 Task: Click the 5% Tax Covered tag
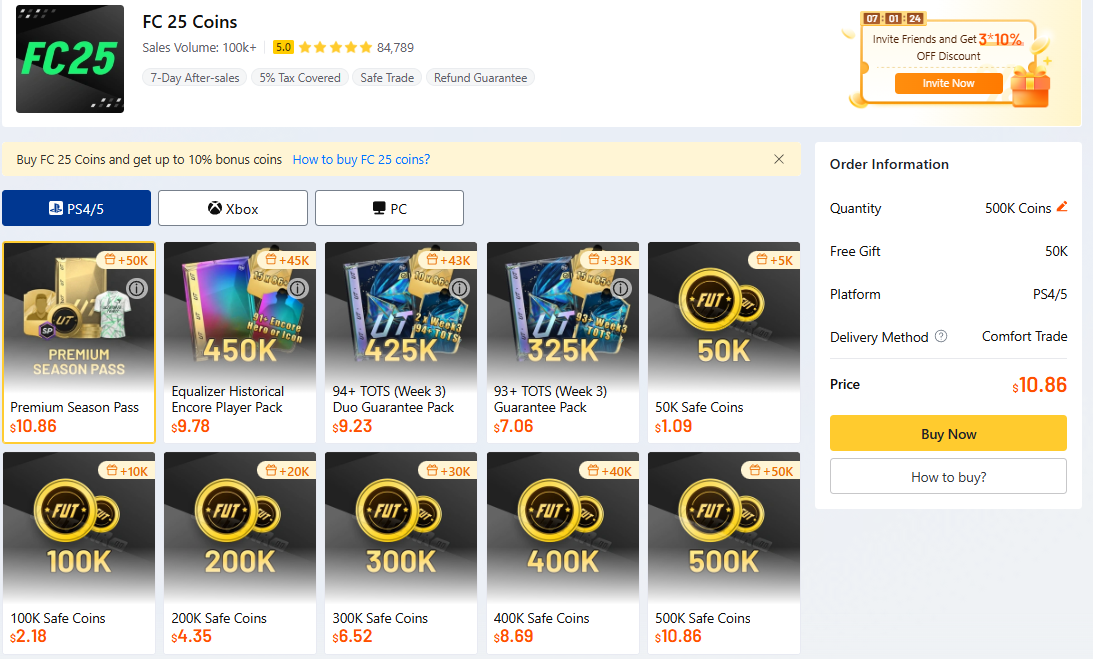point(300,77)
